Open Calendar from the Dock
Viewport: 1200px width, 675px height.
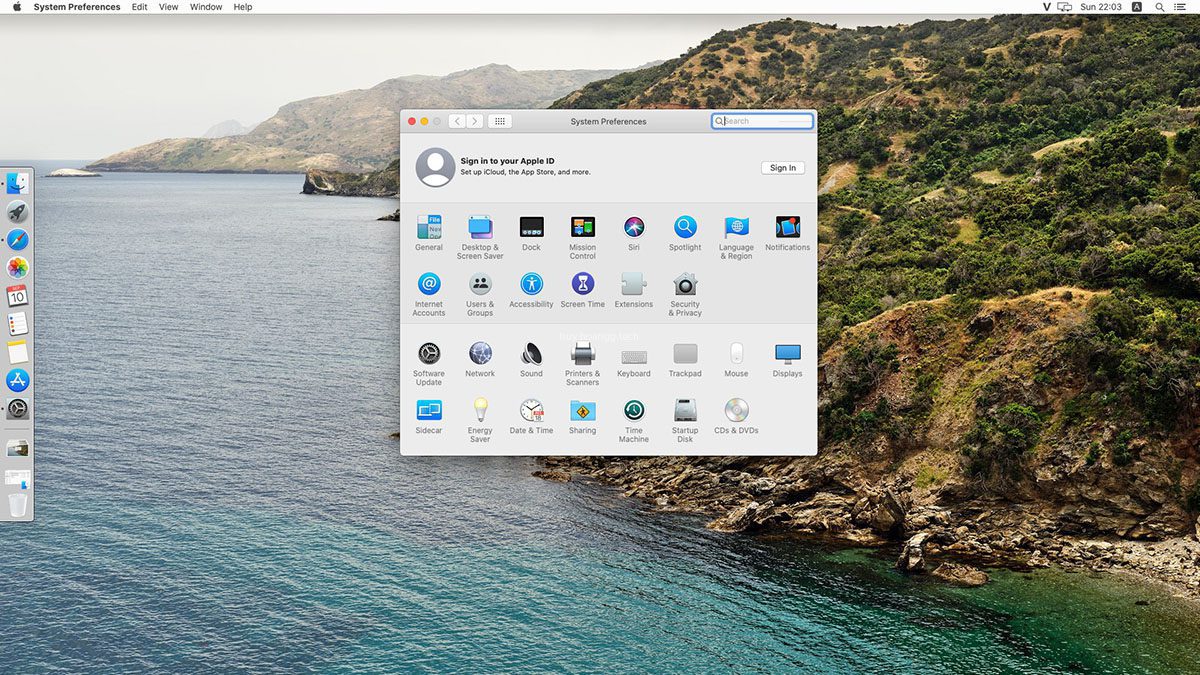[18, 296]
